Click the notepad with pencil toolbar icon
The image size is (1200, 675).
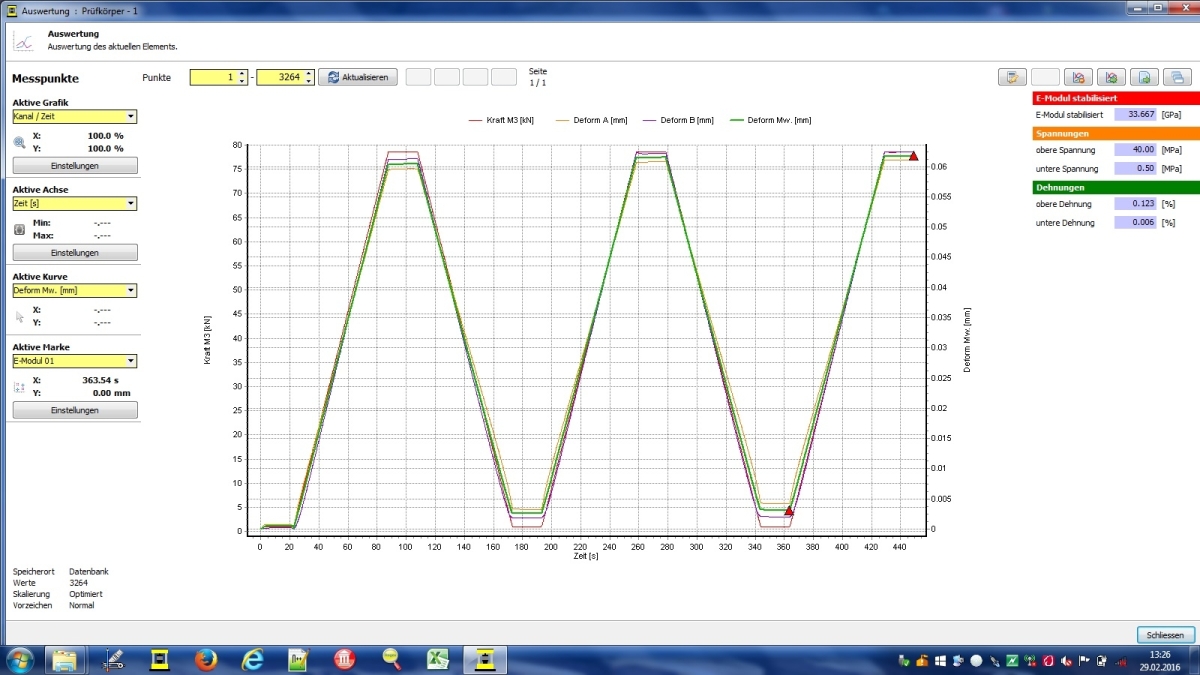tap(1012, 77)
